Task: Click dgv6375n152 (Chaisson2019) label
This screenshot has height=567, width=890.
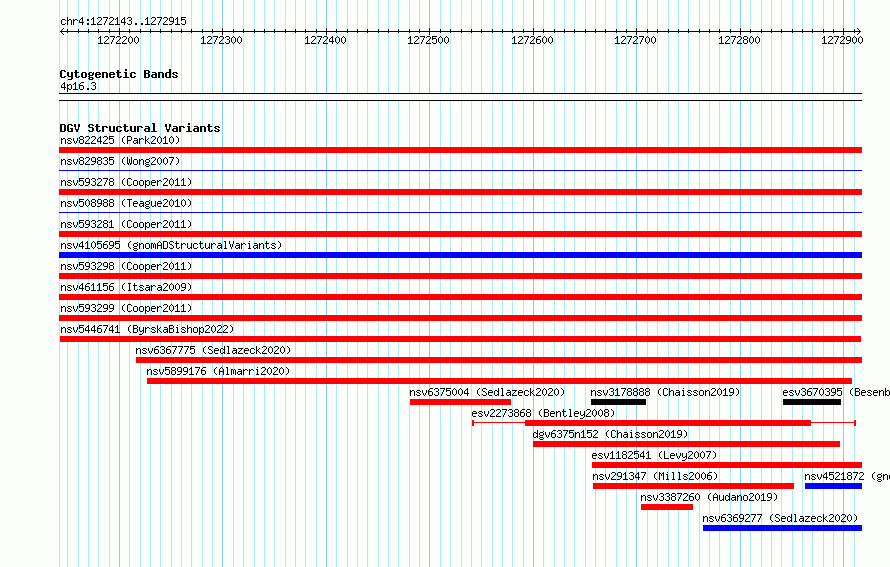Action: (610, 434)
